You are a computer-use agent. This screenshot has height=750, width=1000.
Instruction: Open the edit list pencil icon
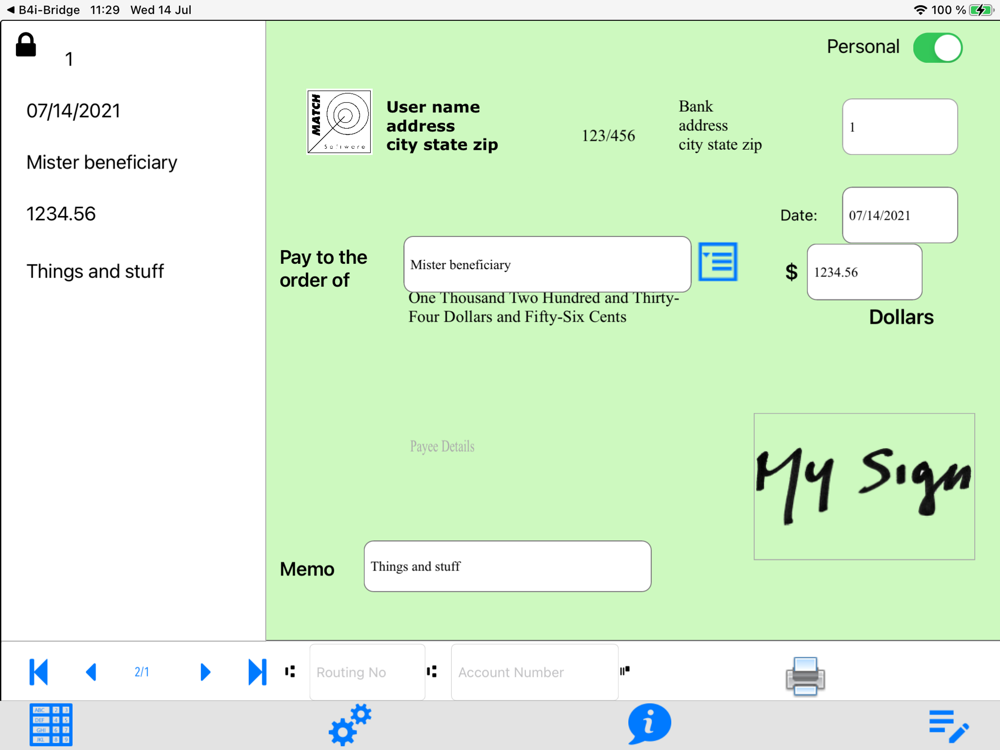948,726
